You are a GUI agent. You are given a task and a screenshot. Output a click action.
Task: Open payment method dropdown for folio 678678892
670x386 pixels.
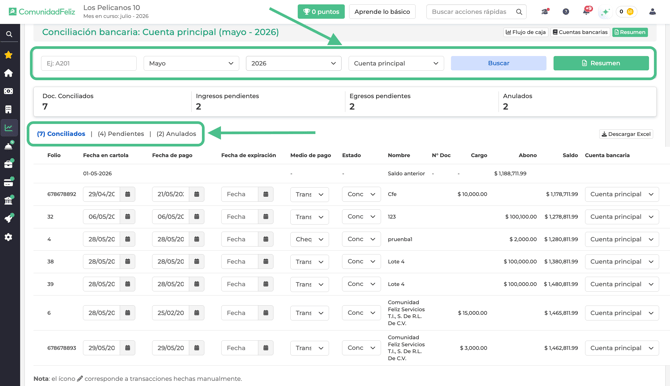pyautogui.click(x=309, y=194)
